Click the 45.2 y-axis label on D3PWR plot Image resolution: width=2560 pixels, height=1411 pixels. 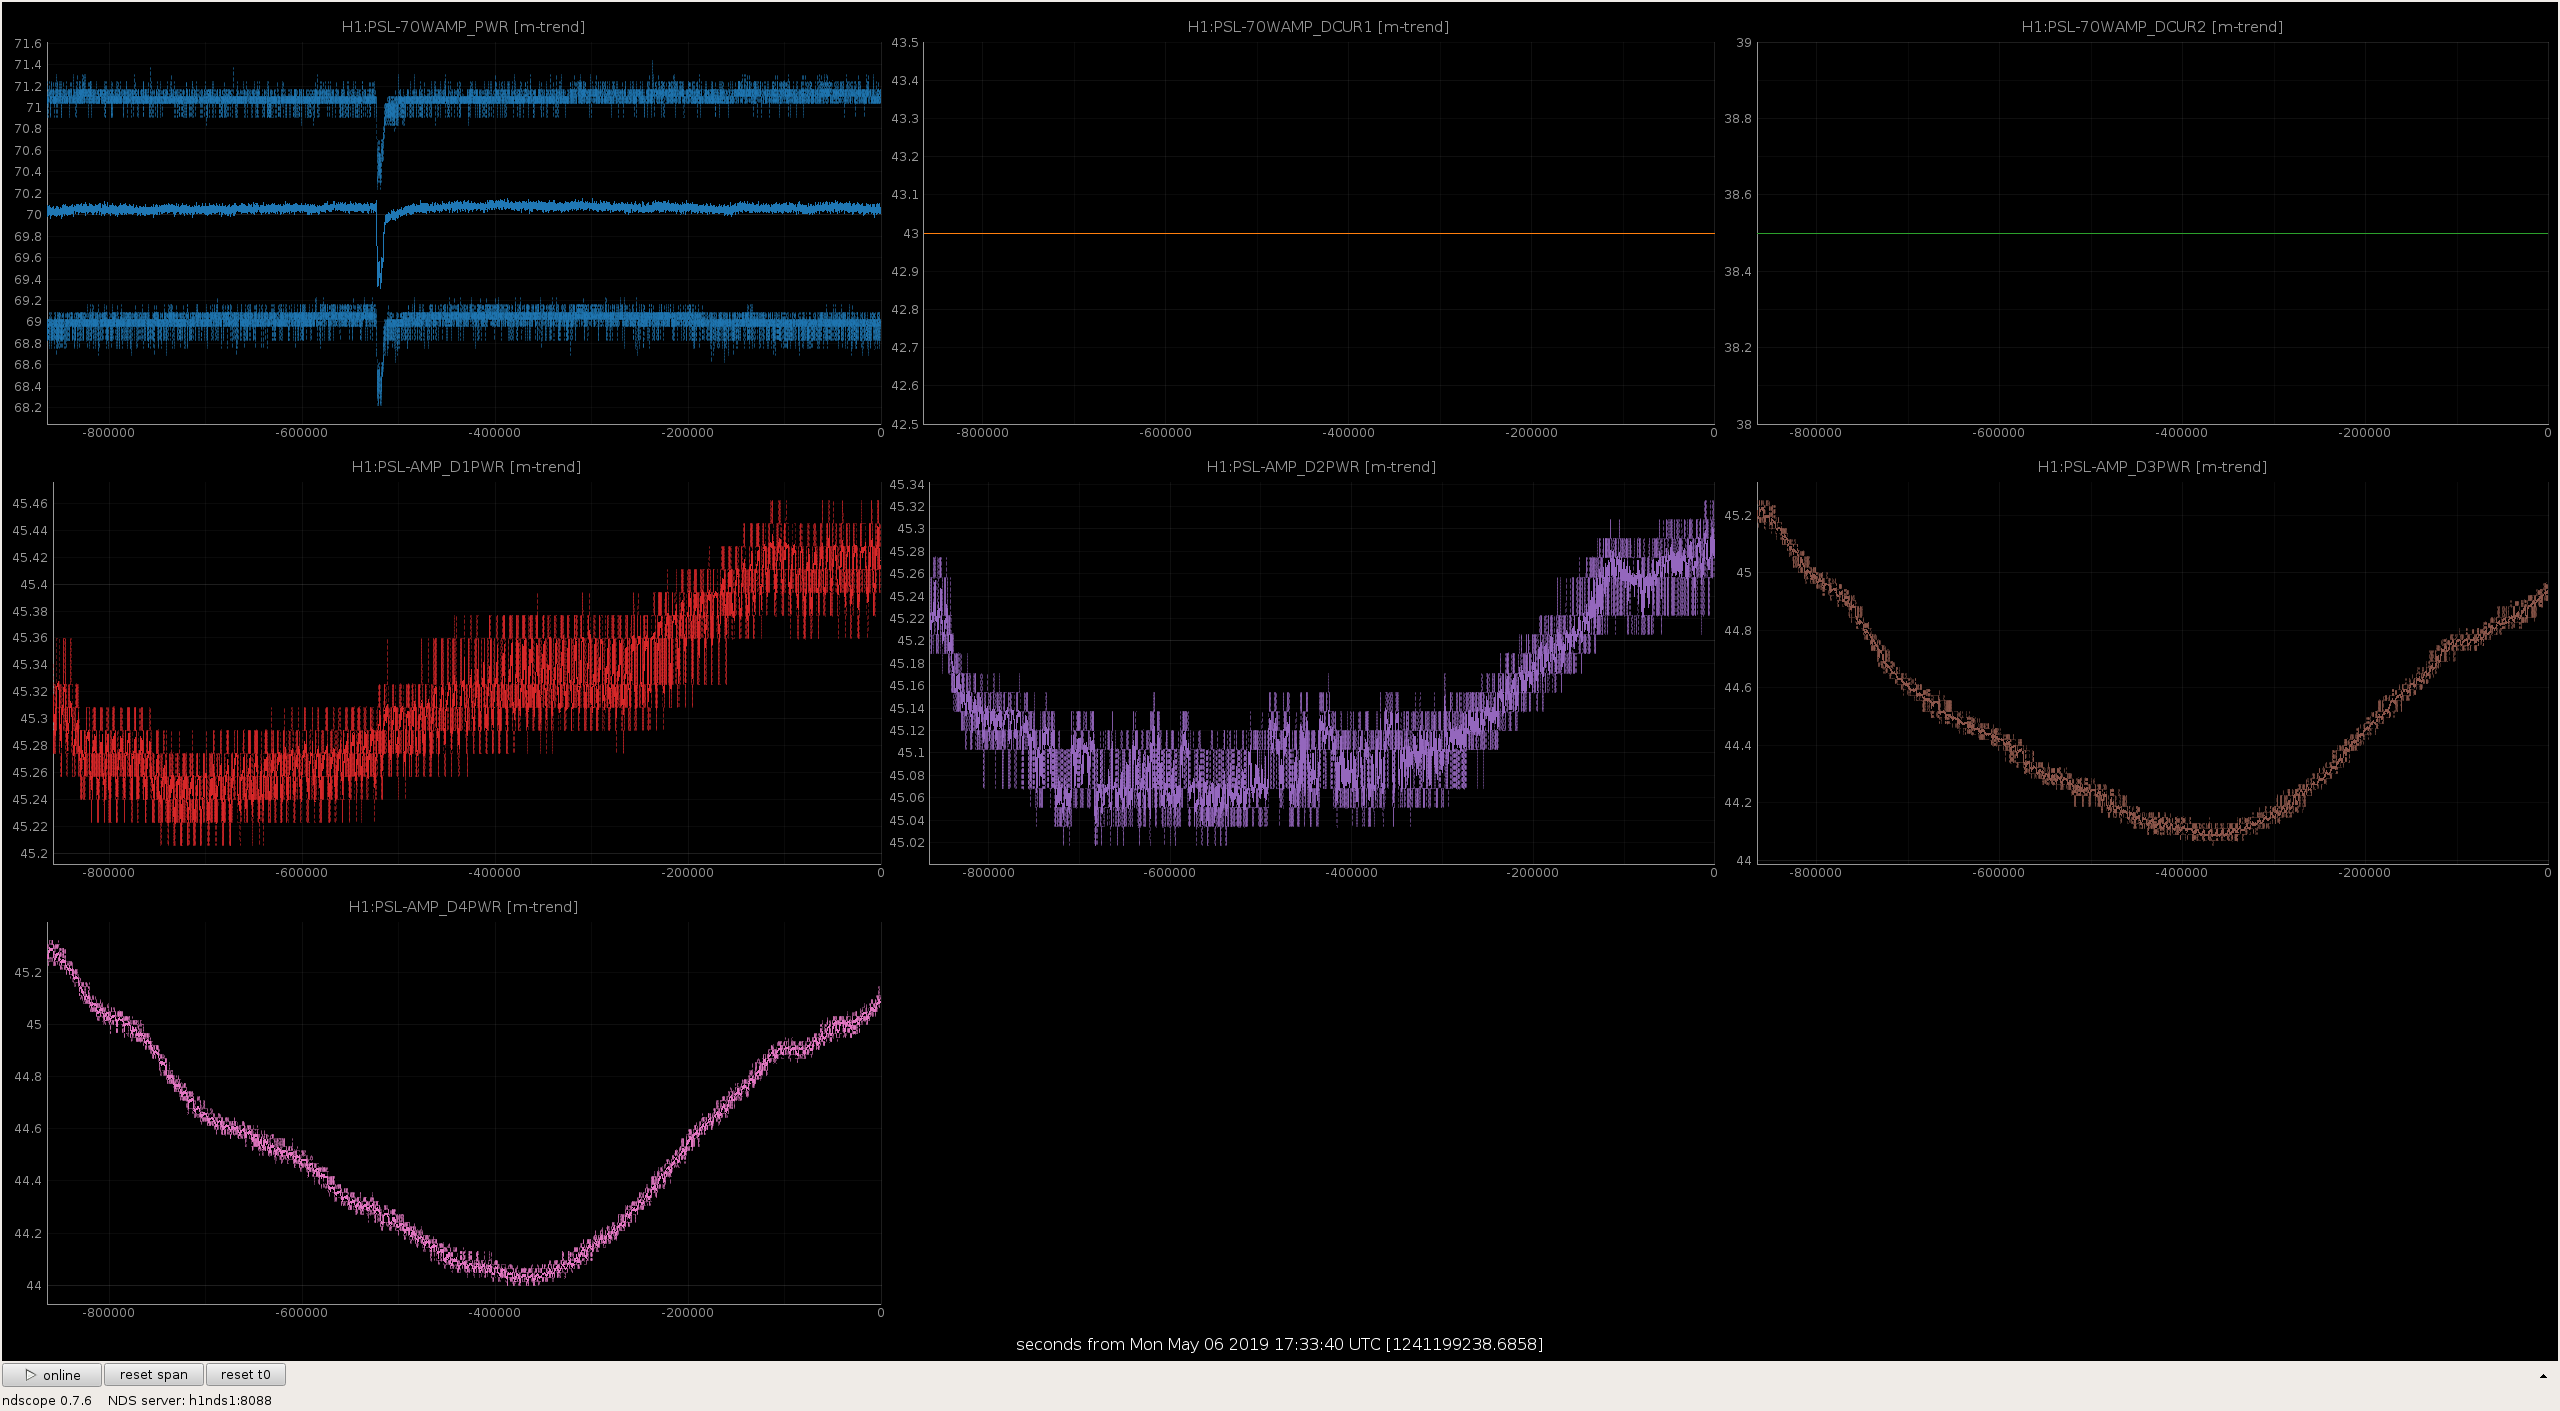[1738, 516]
